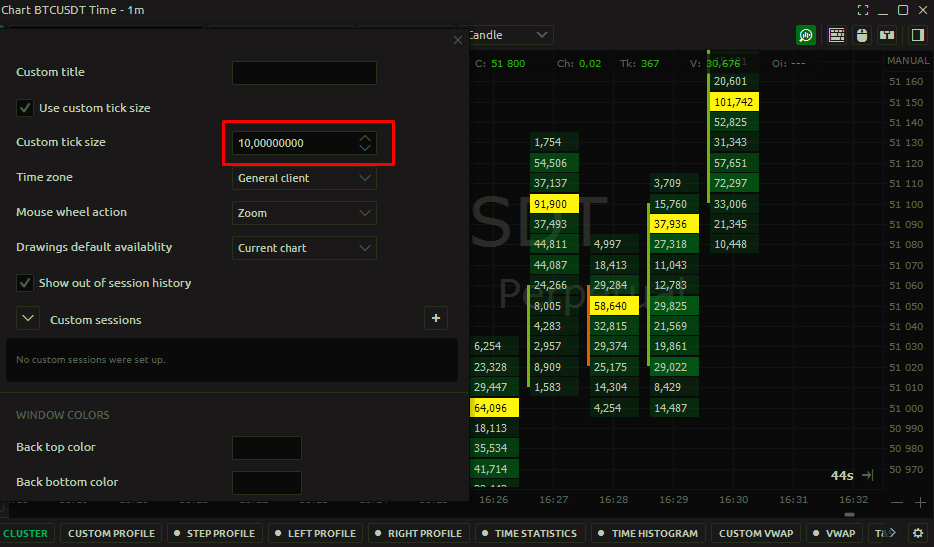This screenshot has height=547, width=934.
Task: Toggle the right side panel icon
Action: pos(917,35)
